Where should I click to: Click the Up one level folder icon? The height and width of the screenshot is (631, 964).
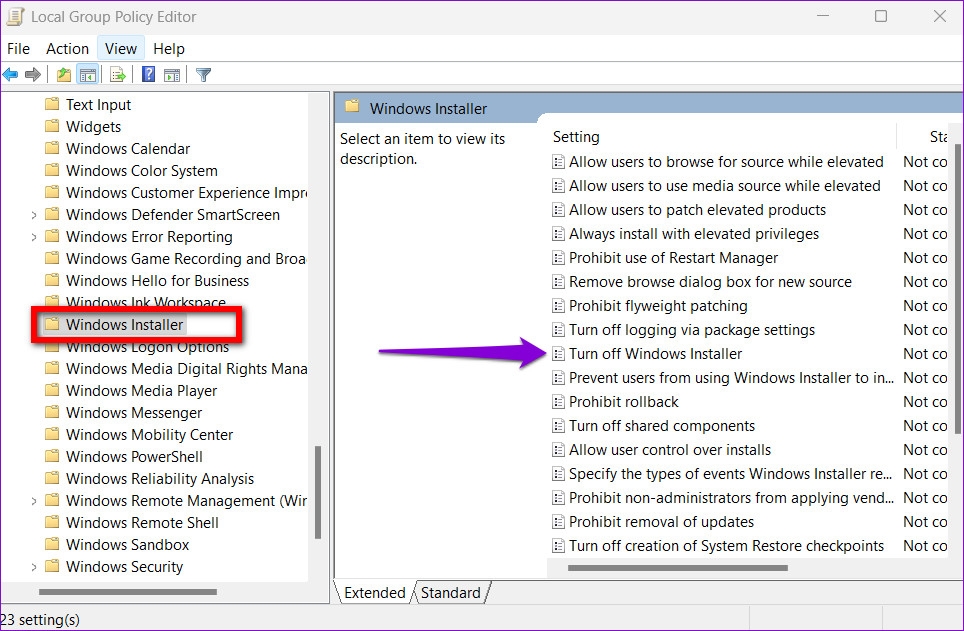[x=63, y=75]
